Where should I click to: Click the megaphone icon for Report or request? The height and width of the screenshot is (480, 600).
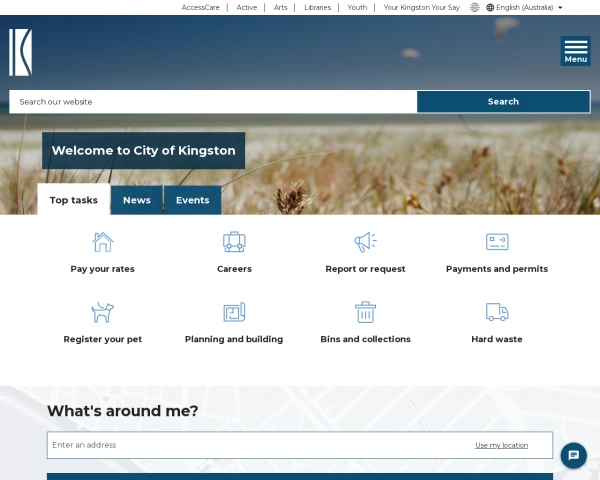pyautogui.click(x=365, y=242)
